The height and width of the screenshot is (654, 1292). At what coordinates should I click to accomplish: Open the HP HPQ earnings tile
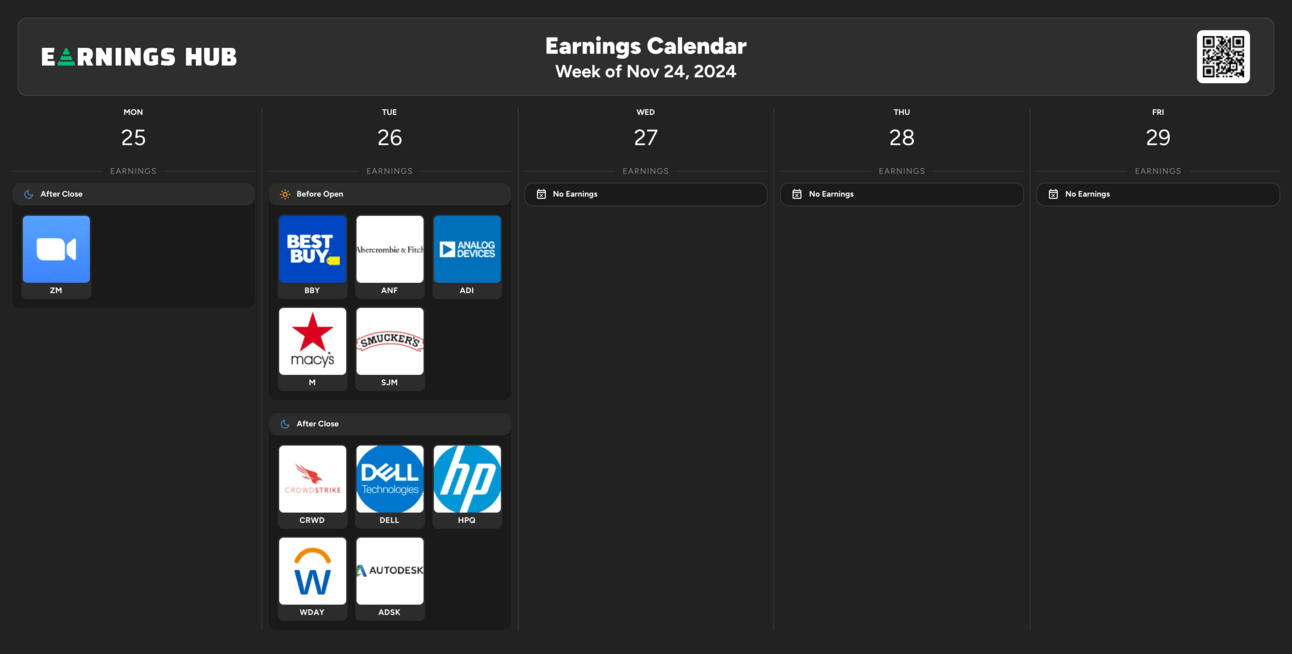[467, 487]
